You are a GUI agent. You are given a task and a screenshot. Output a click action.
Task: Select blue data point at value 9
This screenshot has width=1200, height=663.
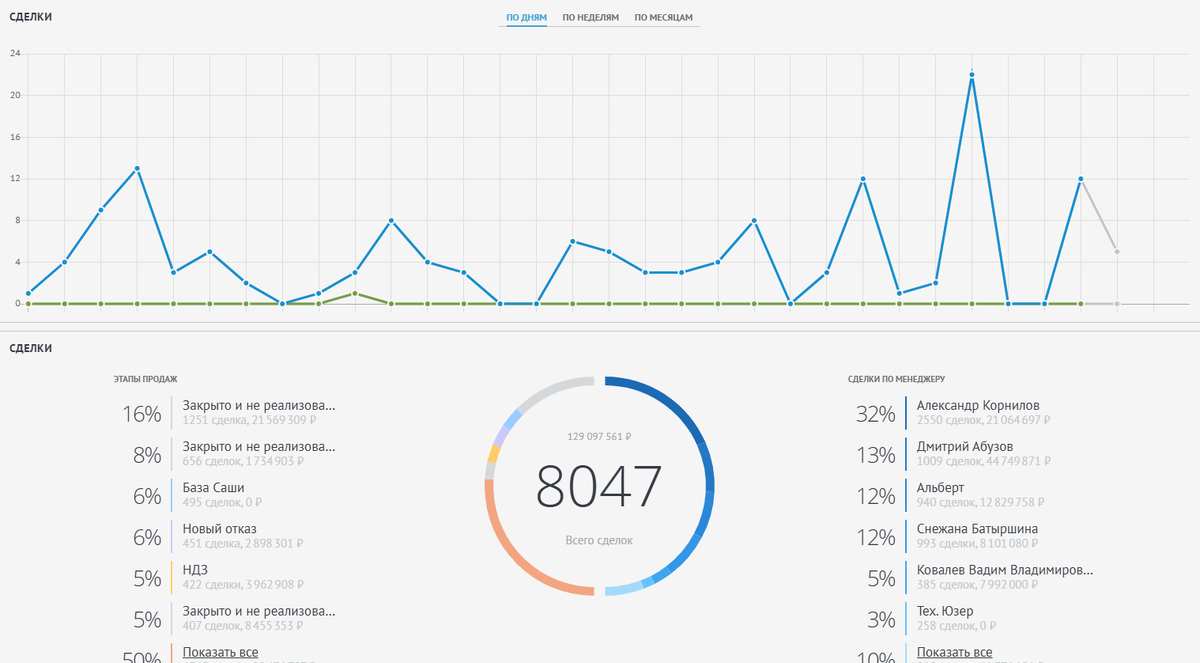101,210
